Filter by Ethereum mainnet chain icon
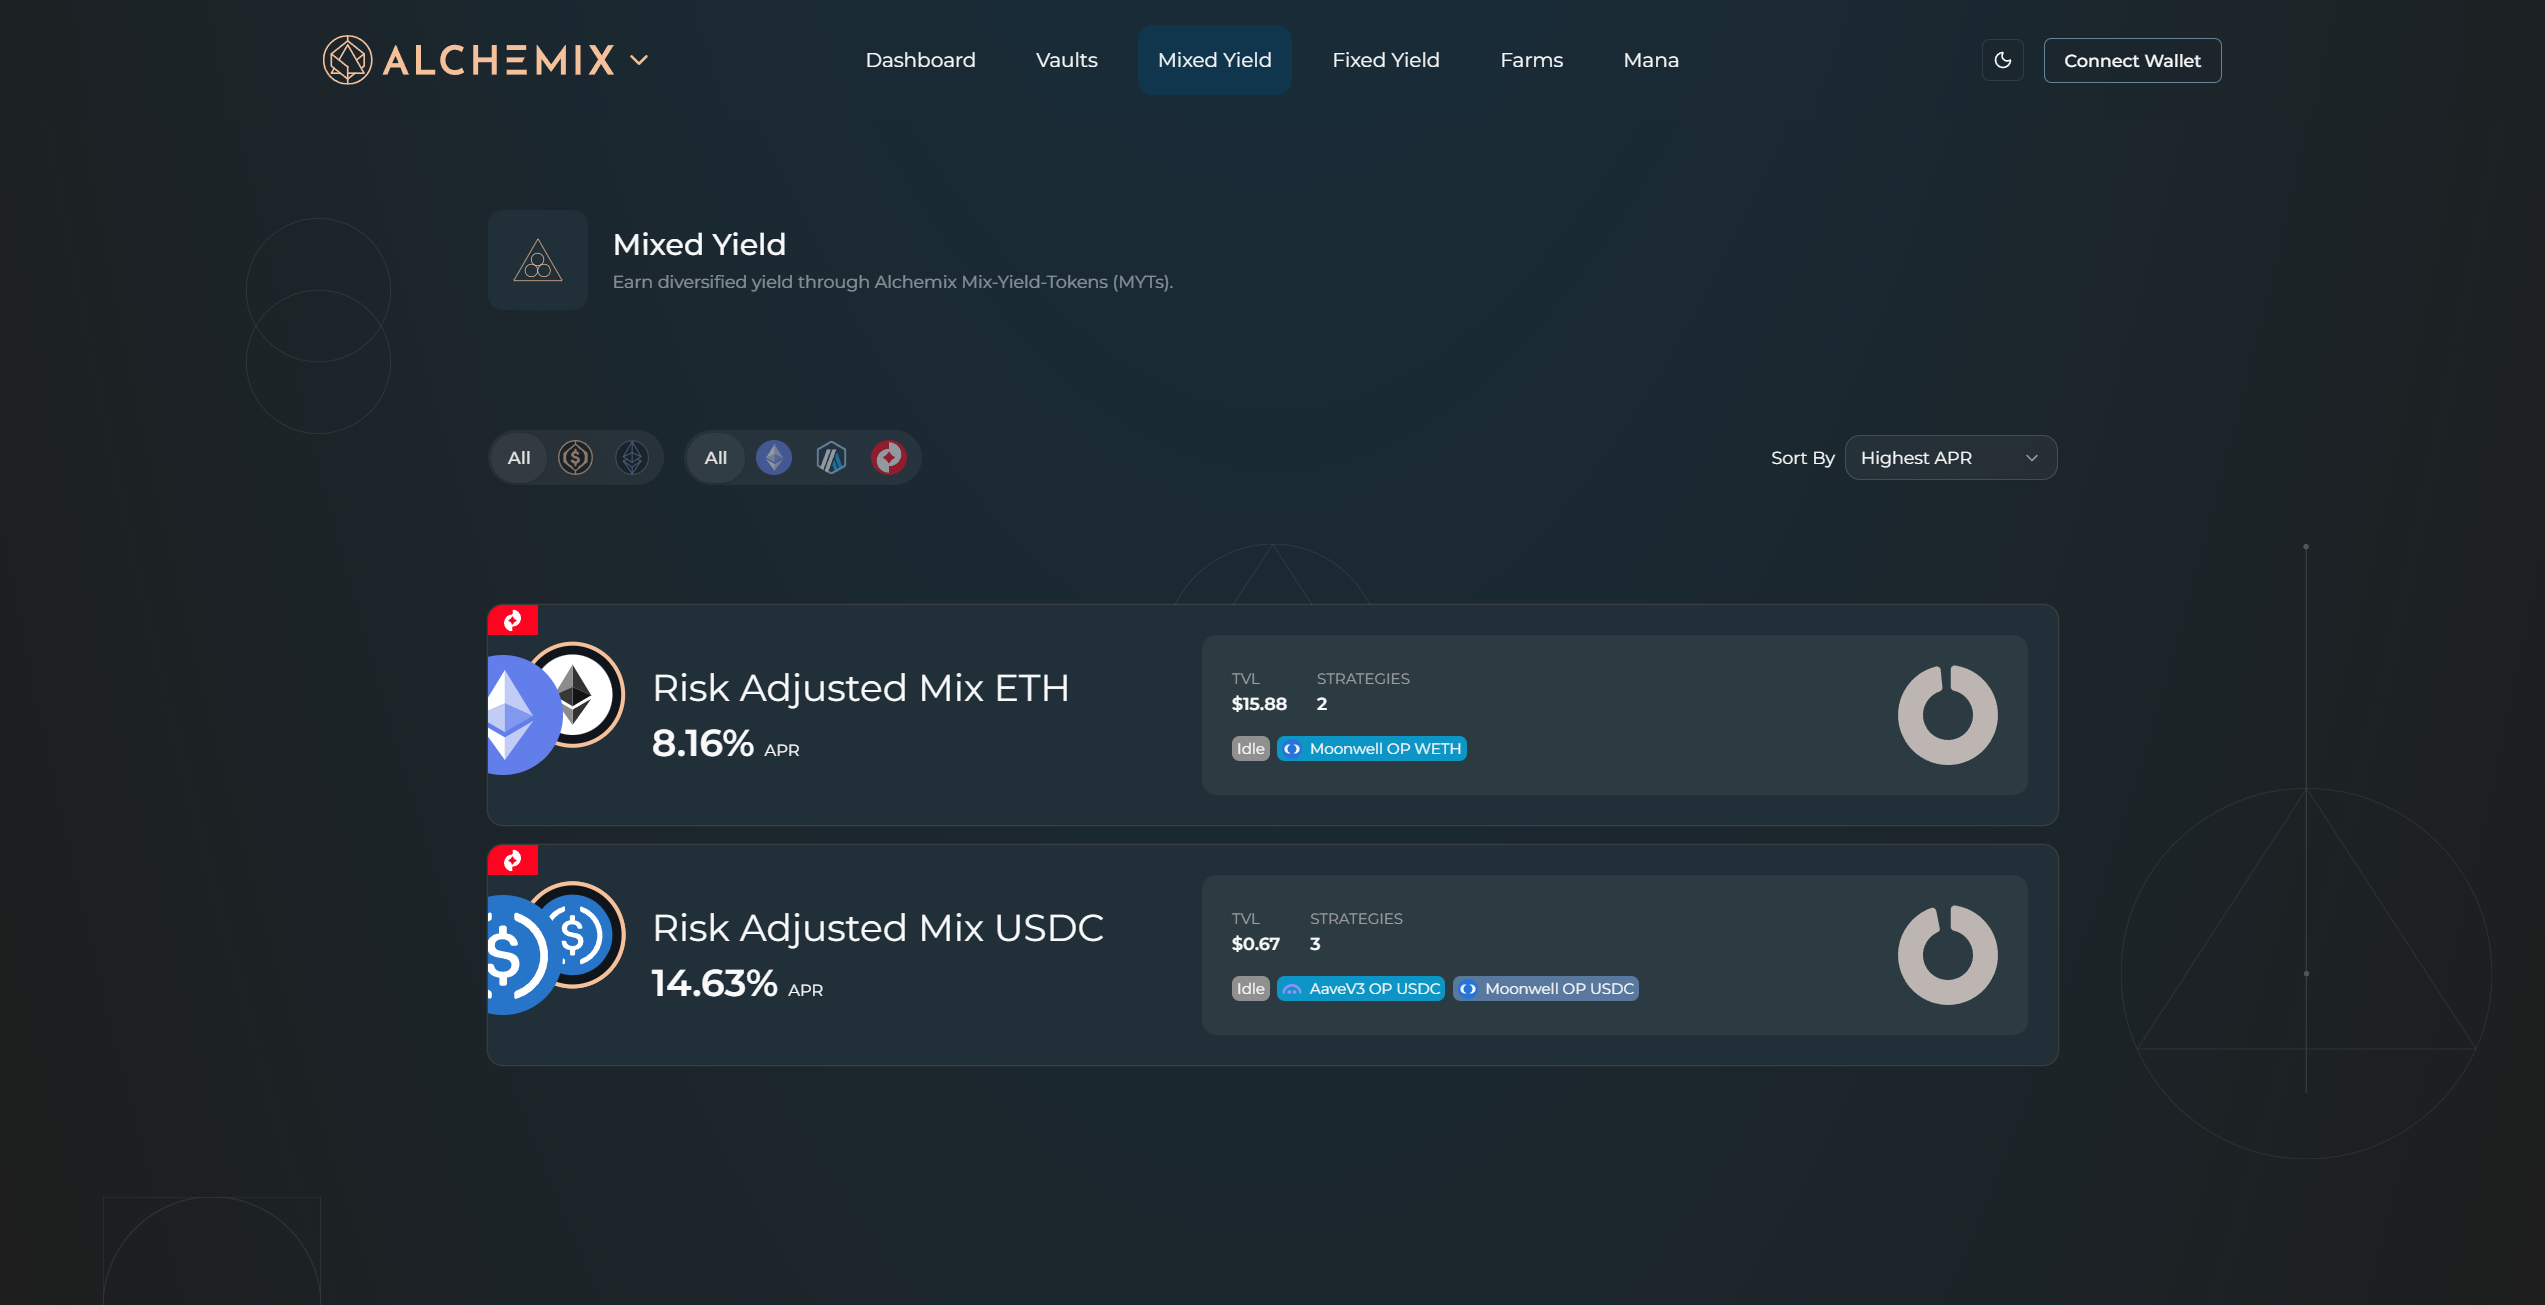Viewport: 2545px width, 1305px height. [773, 458]
